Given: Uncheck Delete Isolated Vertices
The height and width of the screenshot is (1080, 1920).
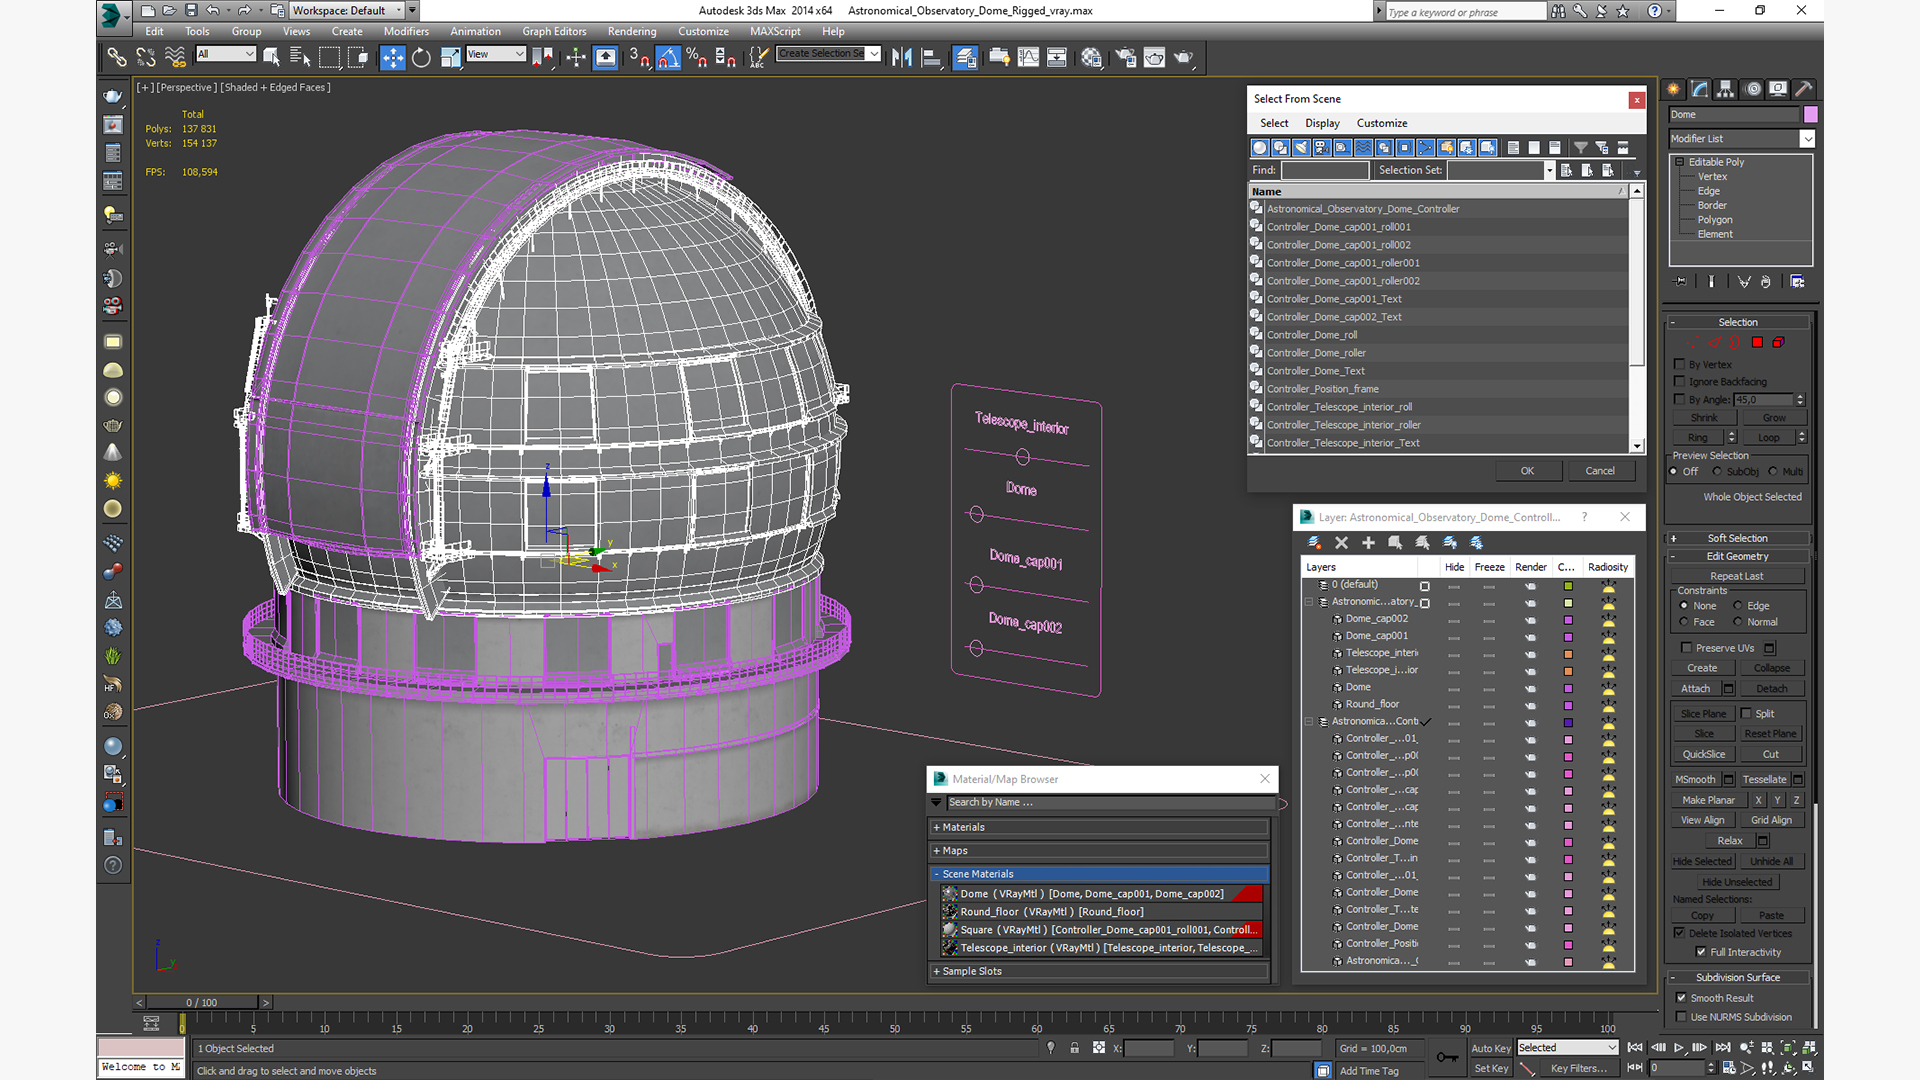Looking at the screenshot, I should coord(1680,933).
